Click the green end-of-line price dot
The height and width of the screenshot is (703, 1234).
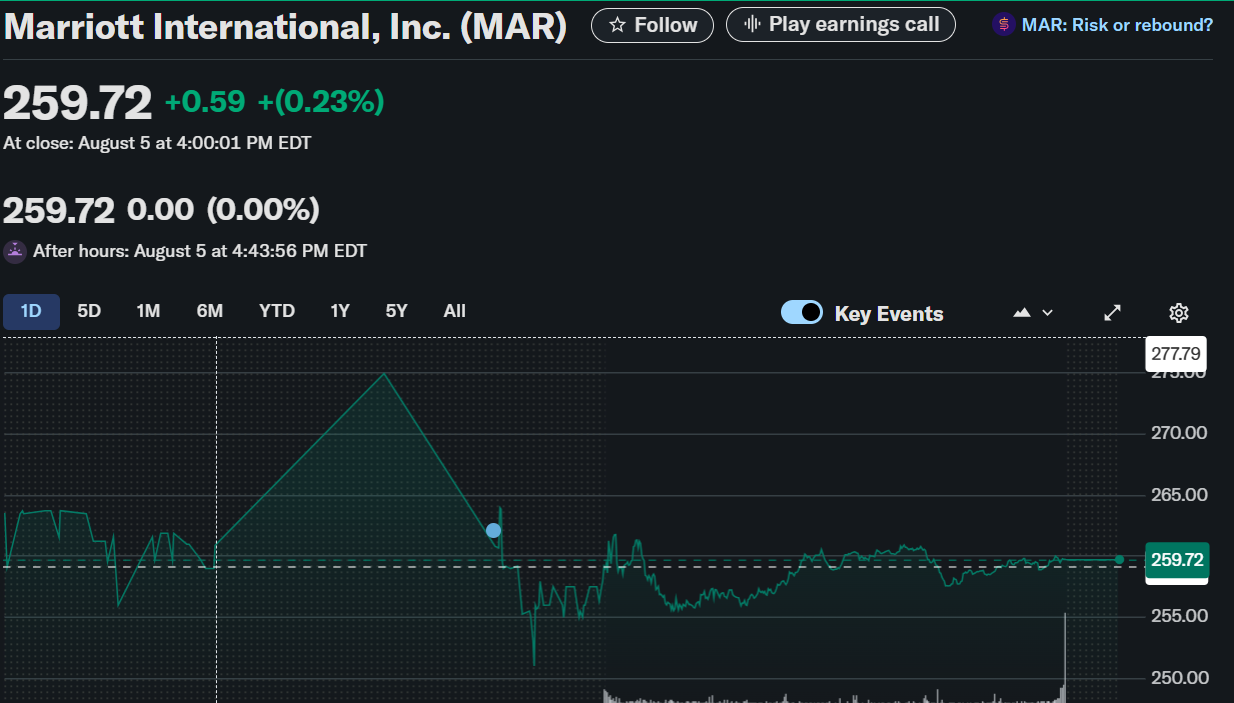click(x=1119, y=560)
